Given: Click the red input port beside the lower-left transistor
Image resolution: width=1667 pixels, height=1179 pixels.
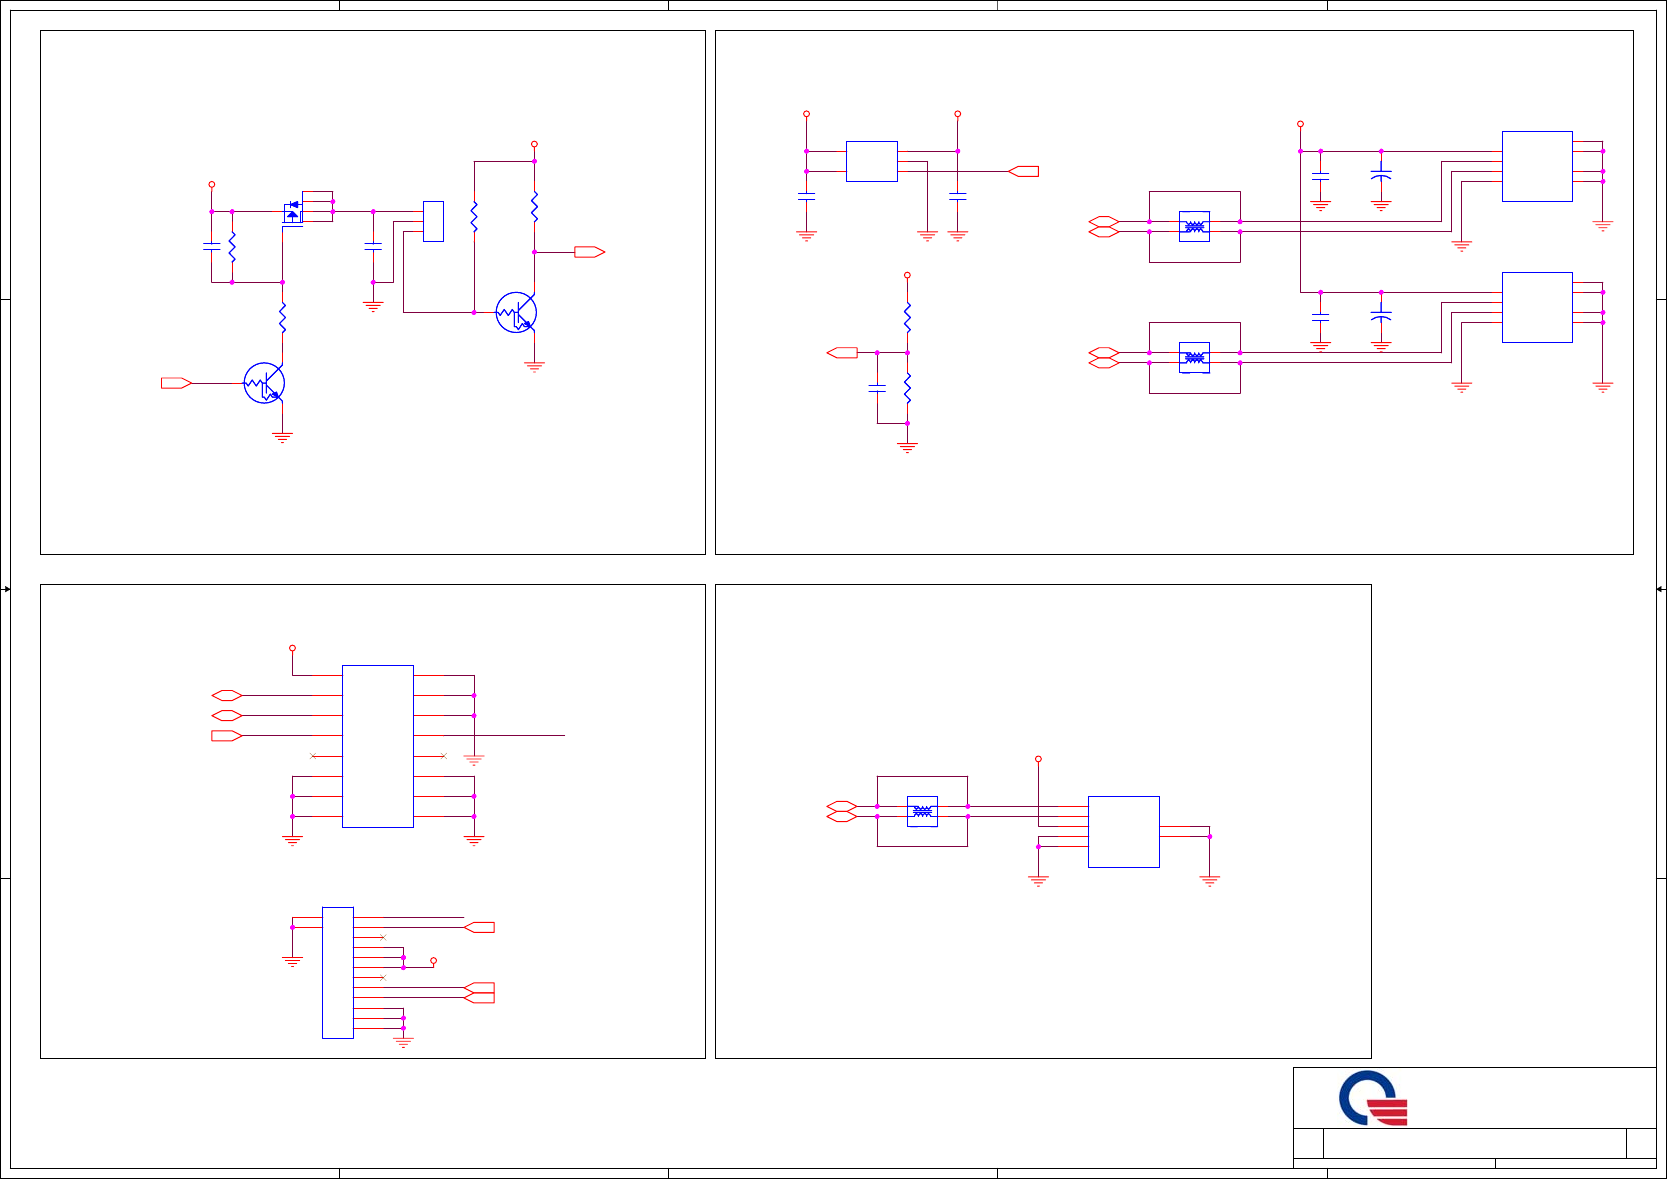Looking at the screenshot, I should pyautogui.click(x=176, y=383).
